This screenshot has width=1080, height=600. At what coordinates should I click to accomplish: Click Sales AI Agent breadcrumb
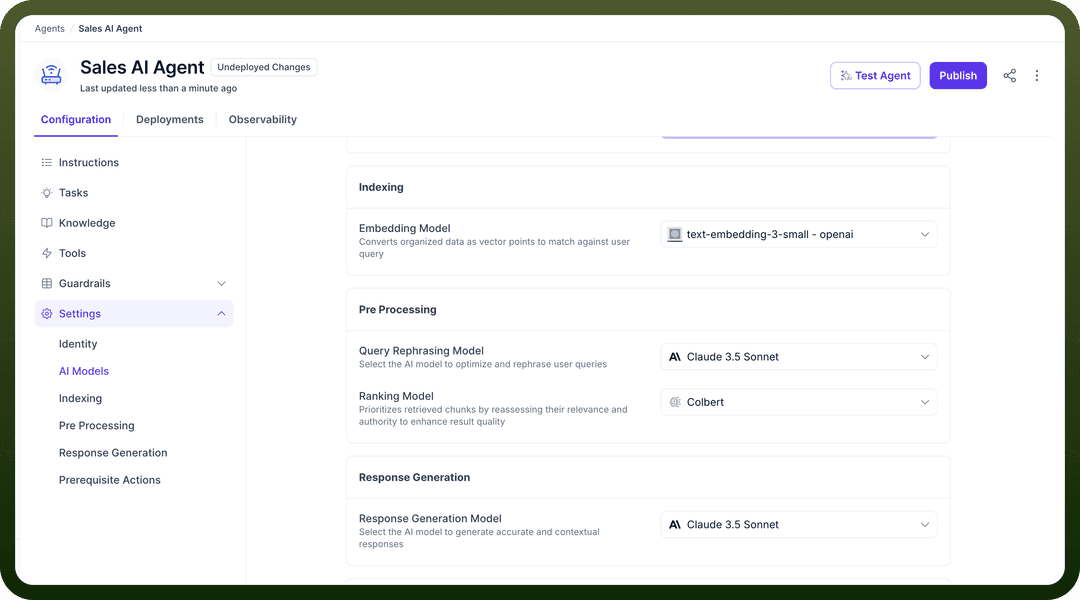point(110,29)
